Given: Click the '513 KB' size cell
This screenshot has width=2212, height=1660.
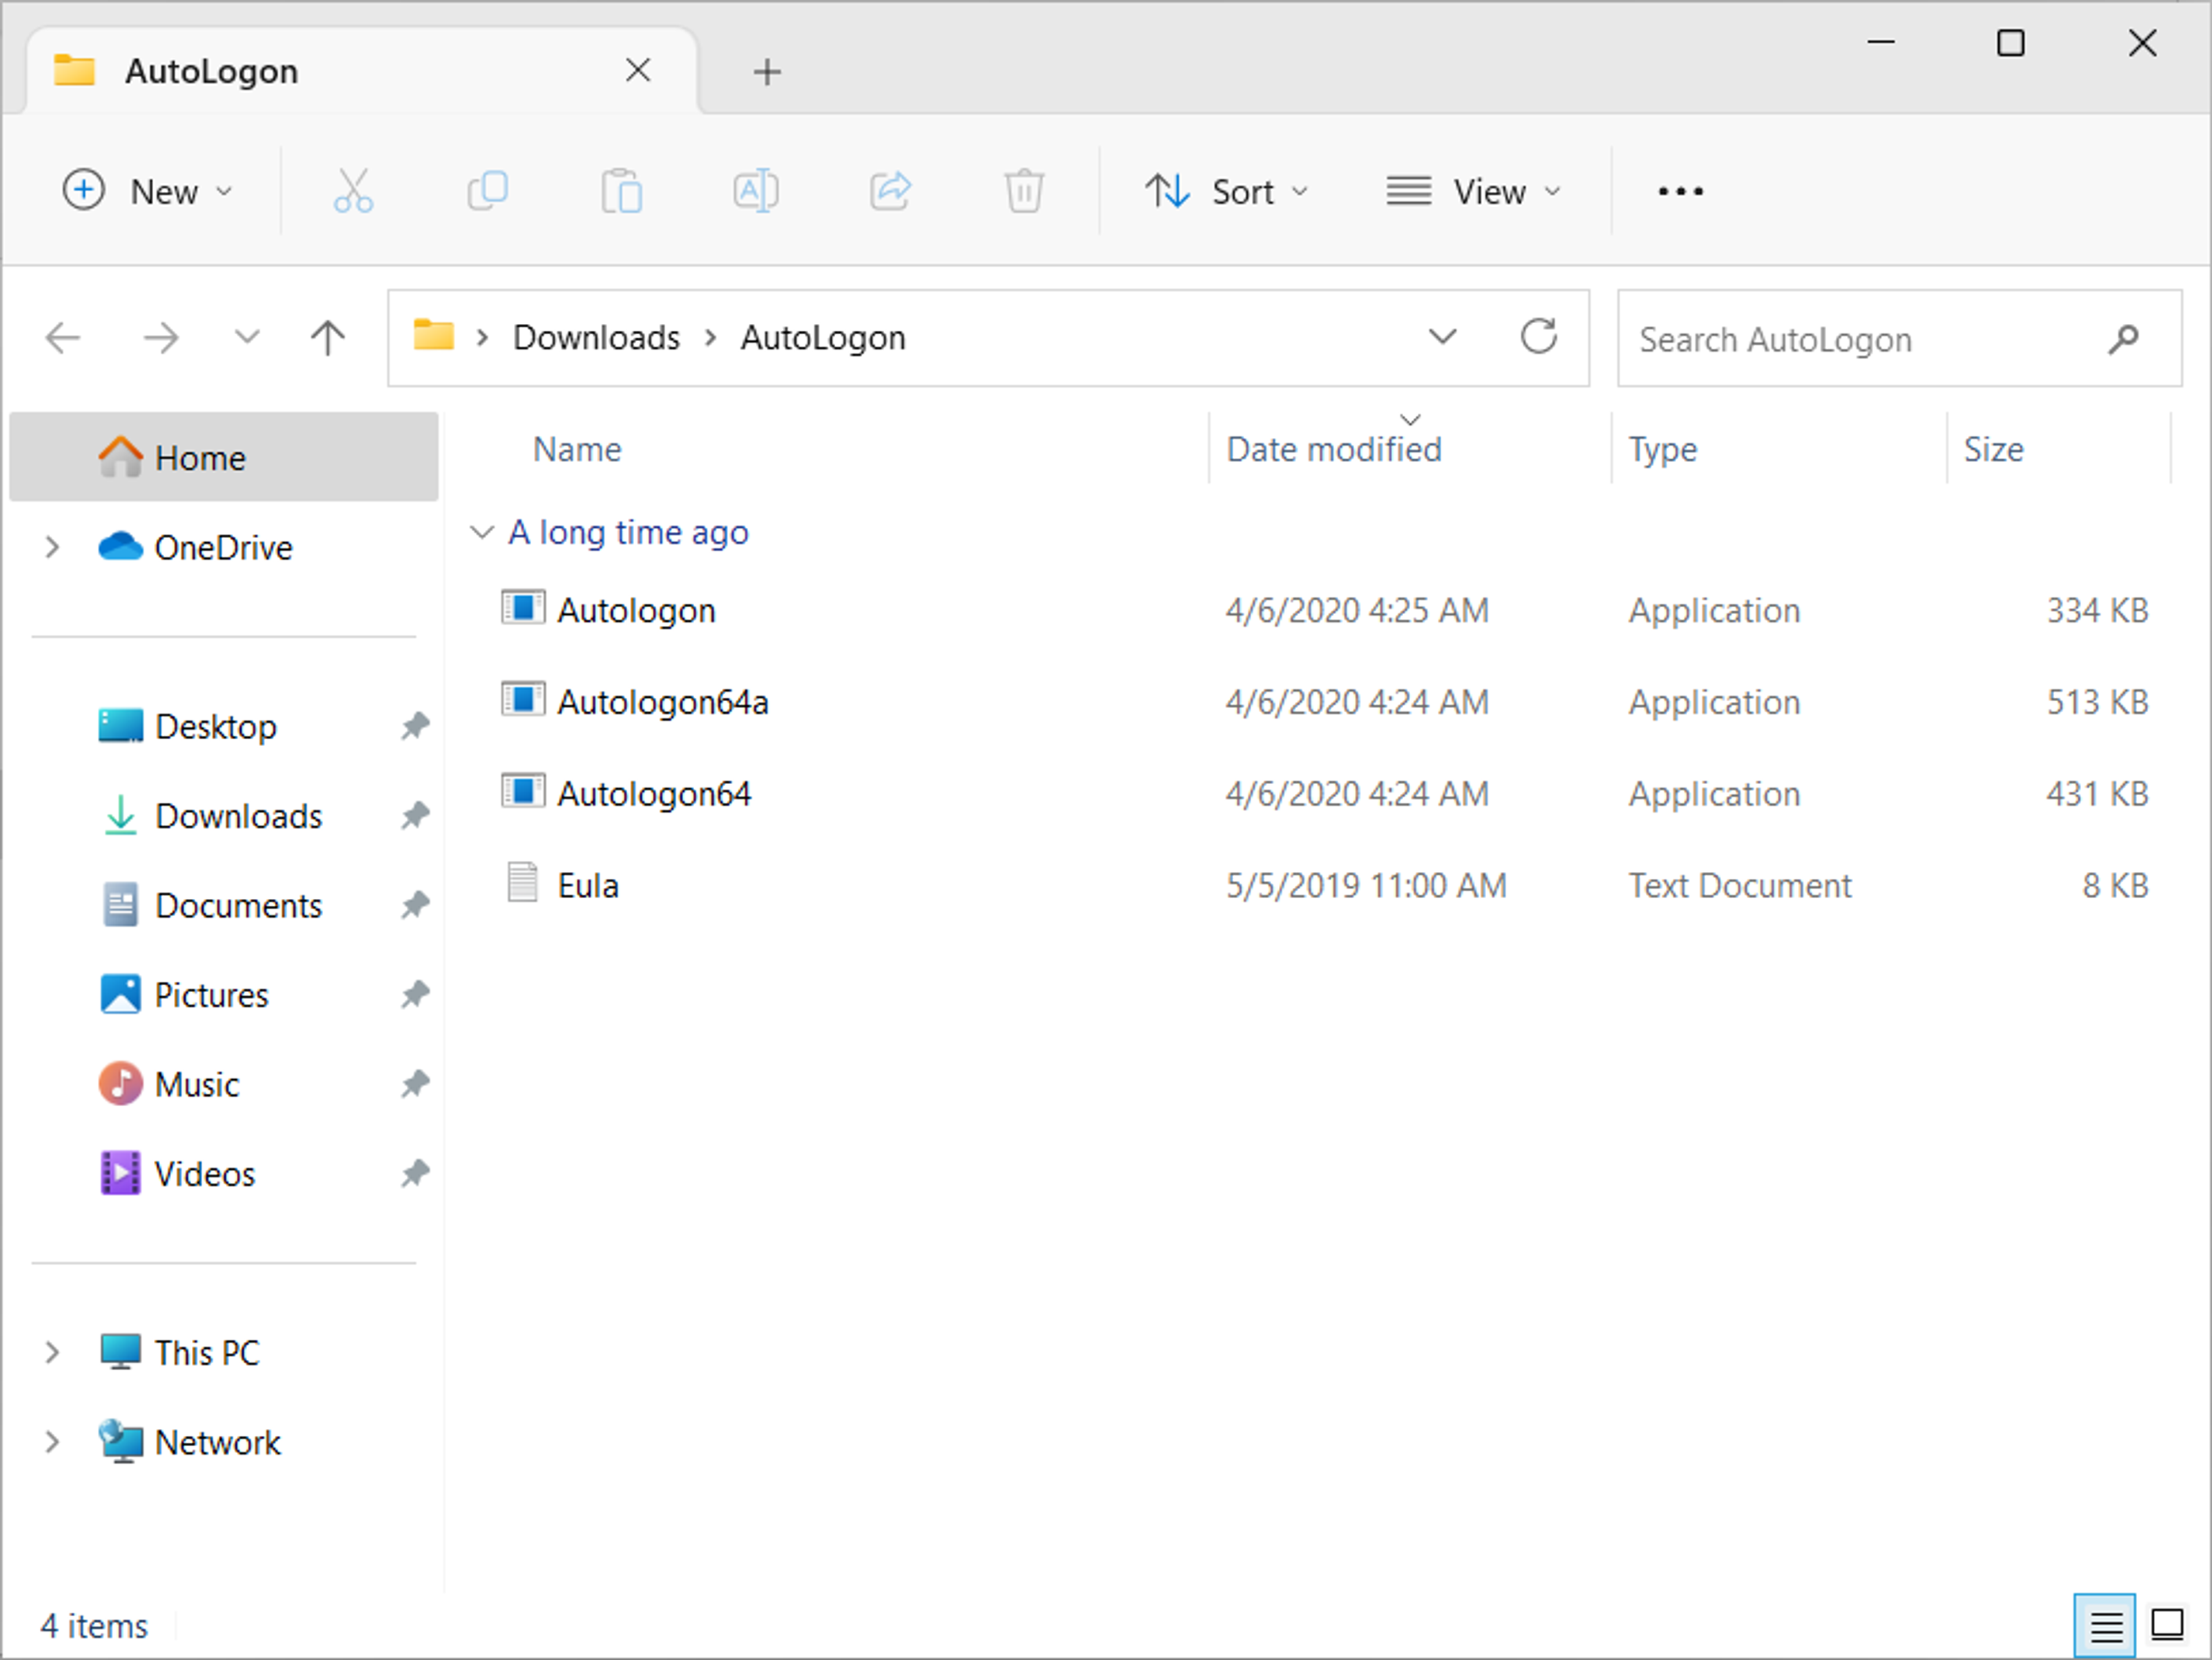Looking at the screenshot, I should click(2097, 702).
